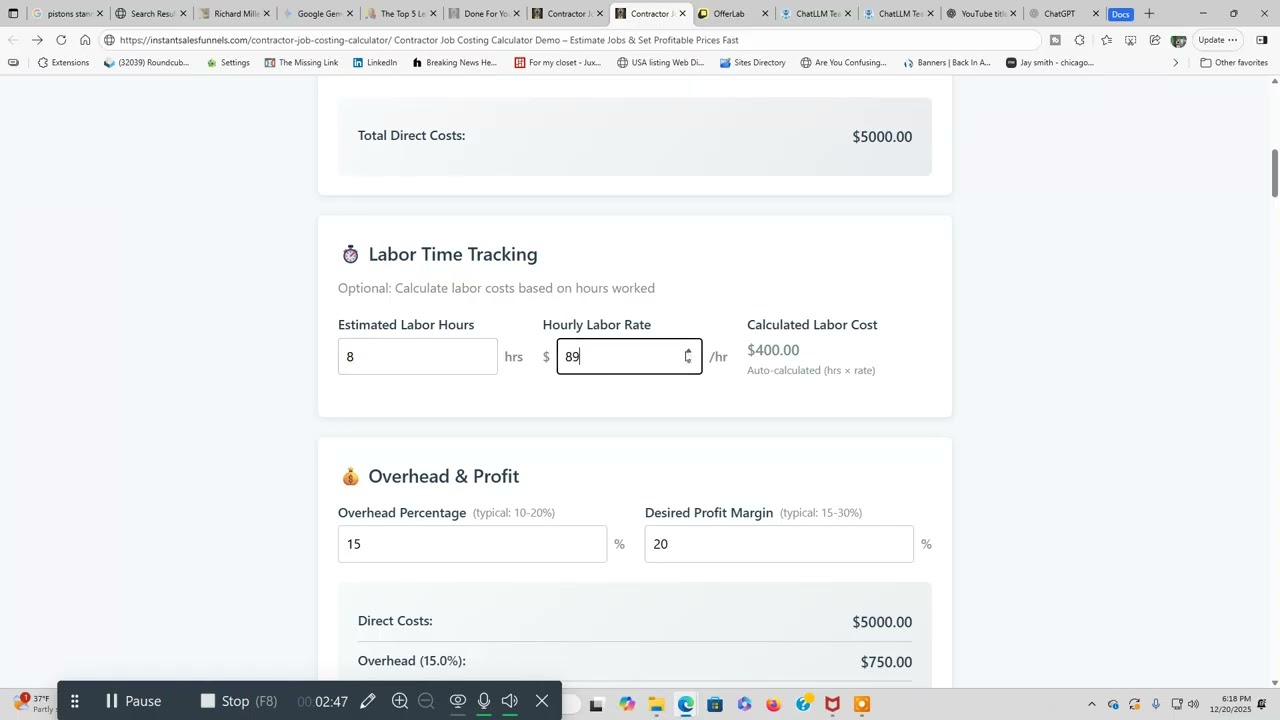Add page to favorites star icon
The height and width of the screenshot is (720, 1280).
tap(1106, 40)
